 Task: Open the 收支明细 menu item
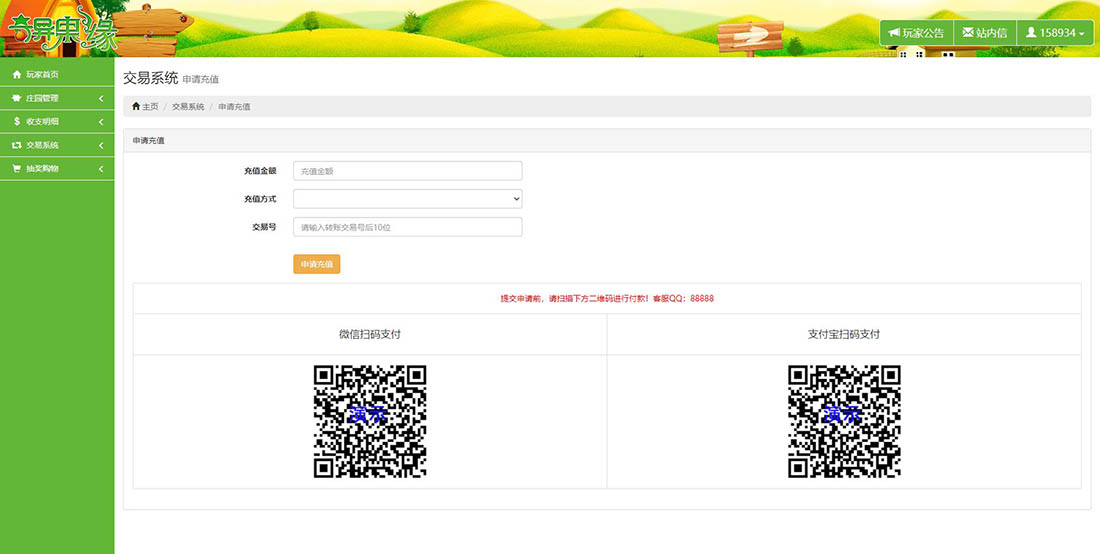click(x=57, y=121)
